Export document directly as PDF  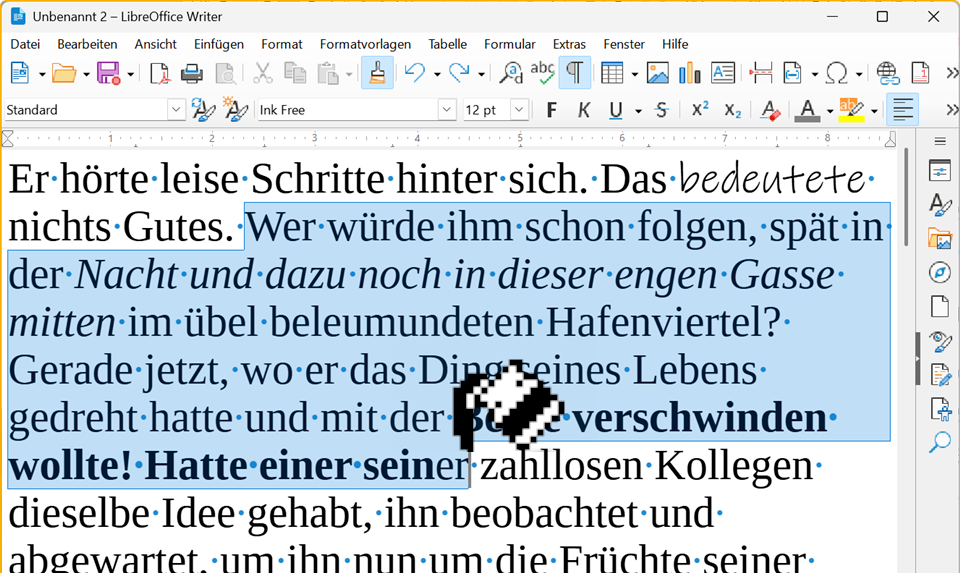(160, 73)
